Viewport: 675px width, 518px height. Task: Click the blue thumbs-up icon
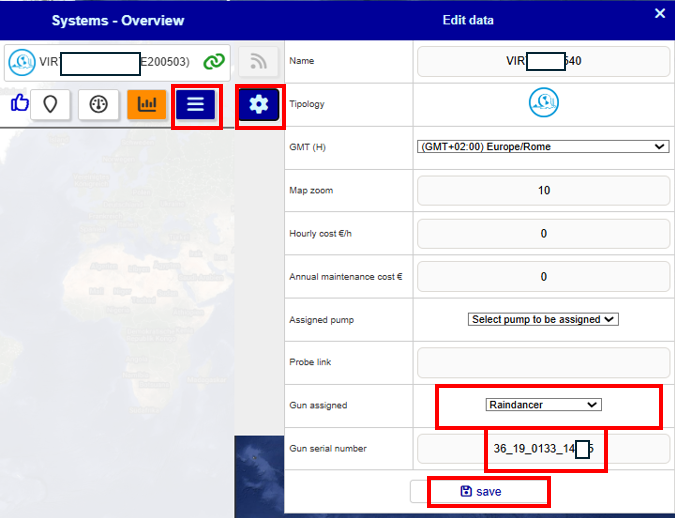[20, 103]
